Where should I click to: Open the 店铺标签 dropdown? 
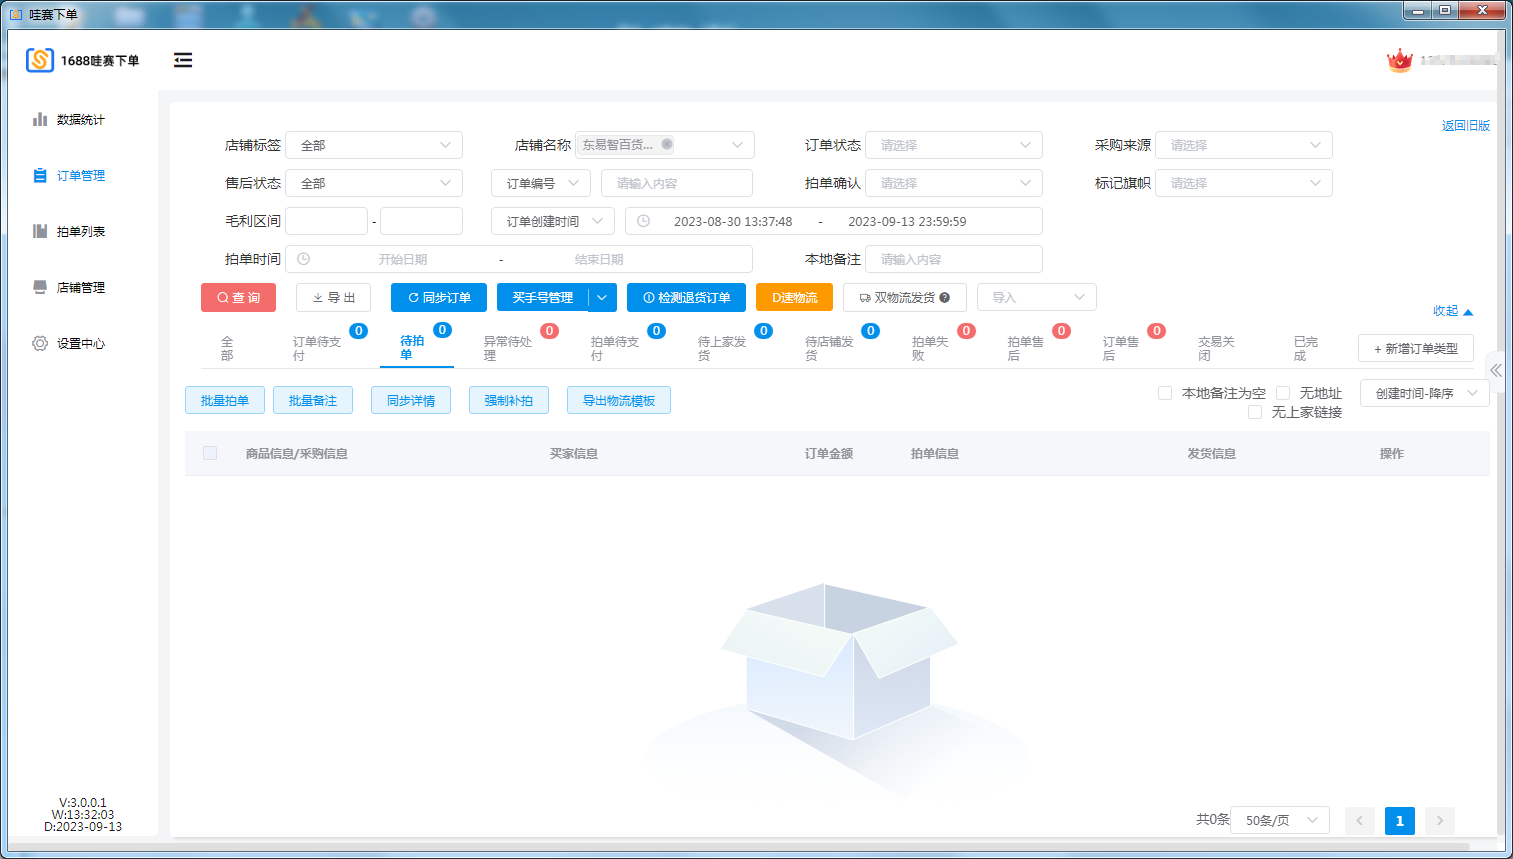374,145
